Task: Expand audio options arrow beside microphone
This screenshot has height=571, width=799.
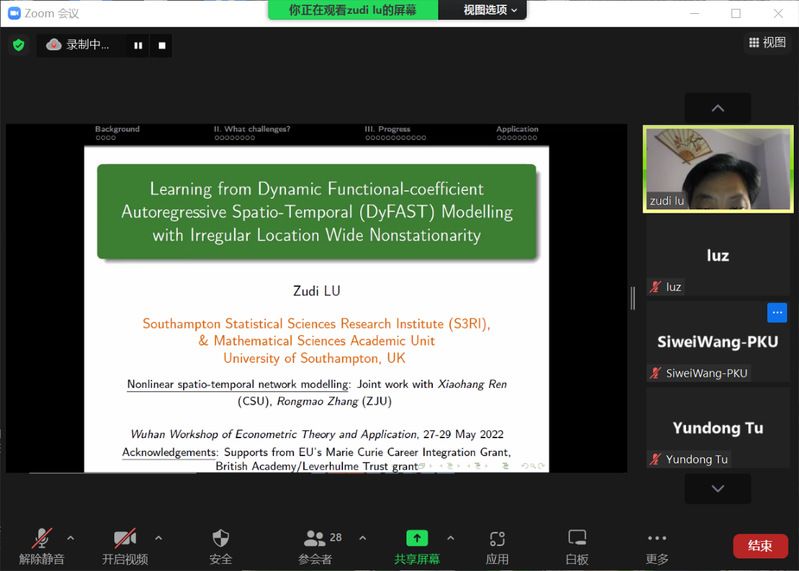Action: click(x=70, y=537)
